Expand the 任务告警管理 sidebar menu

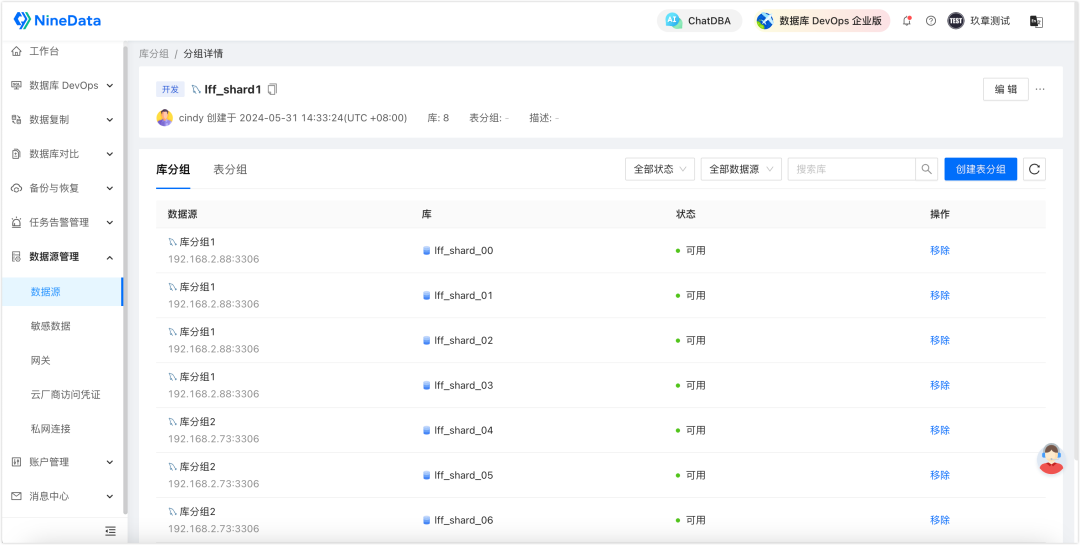(62, 223)
